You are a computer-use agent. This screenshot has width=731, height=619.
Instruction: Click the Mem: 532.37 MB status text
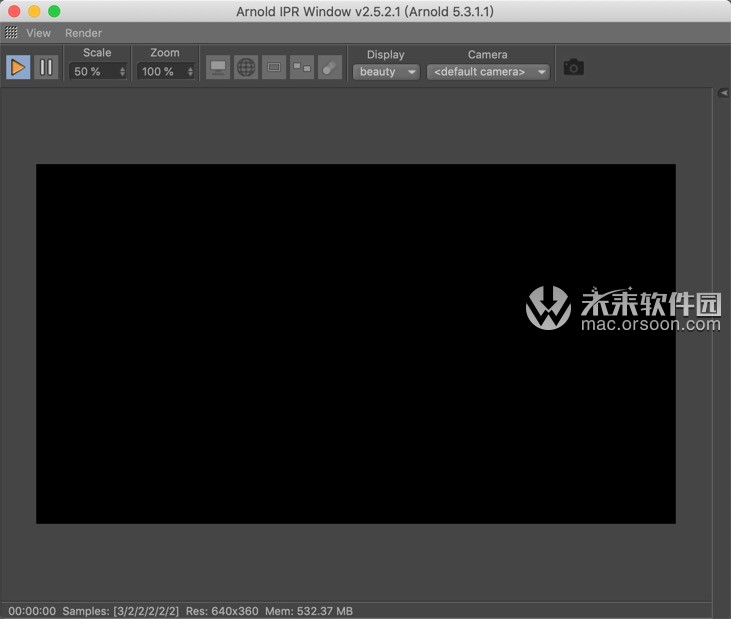click(x=309, y=611)
